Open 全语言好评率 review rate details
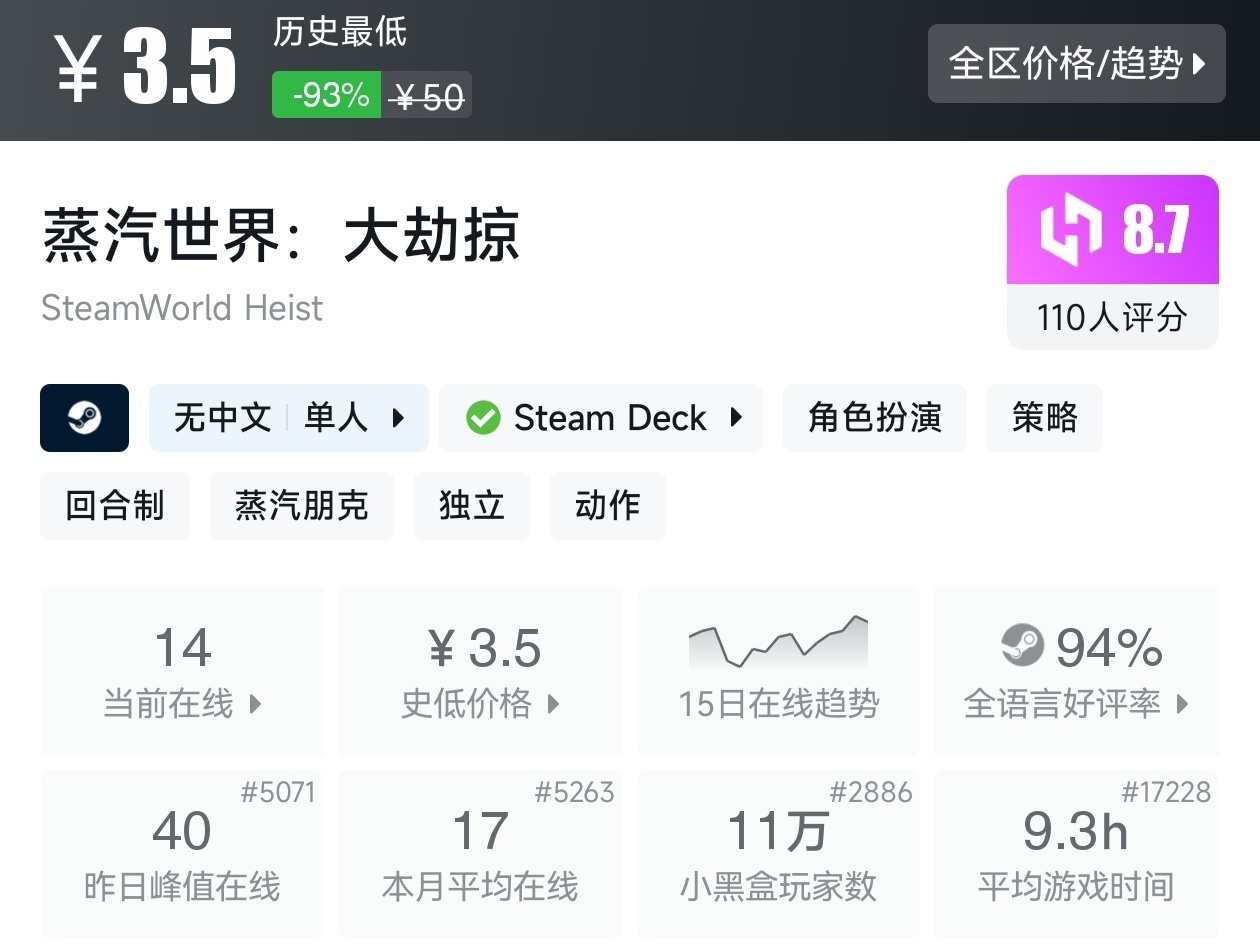This screenshot has height=951, width=1260. [1076, 671]
